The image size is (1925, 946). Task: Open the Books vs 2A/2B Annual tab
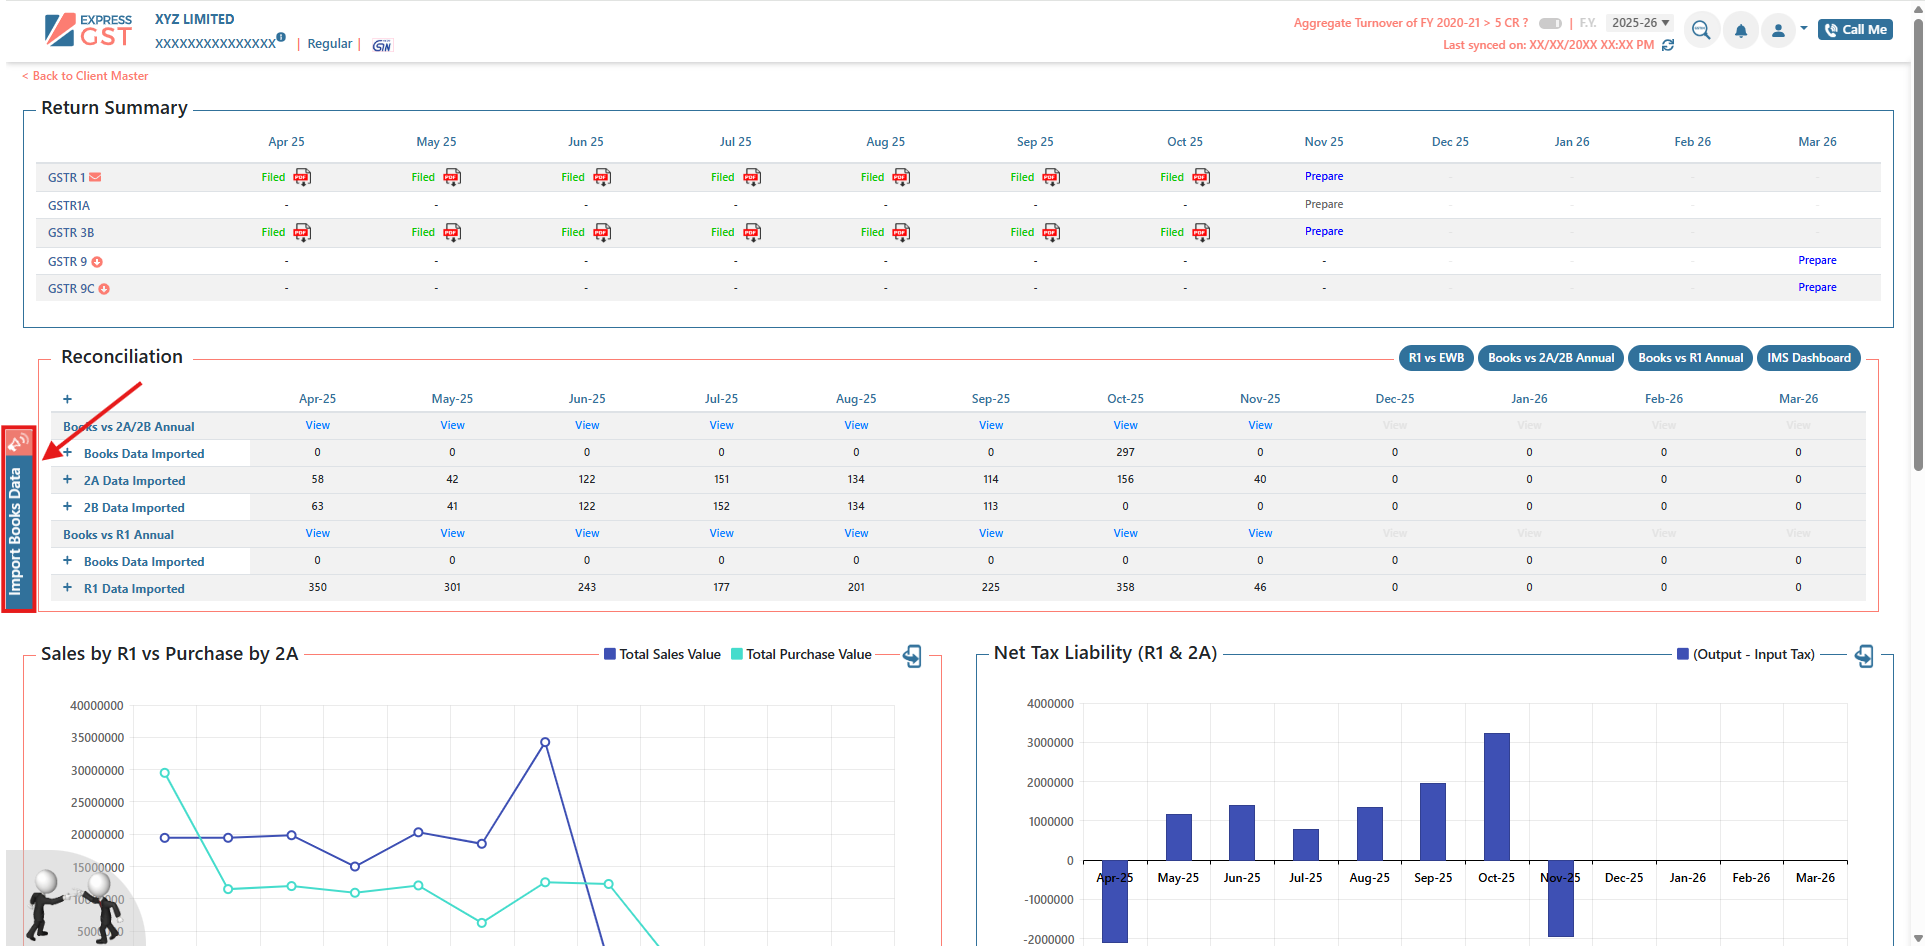pyautogui.click(x=1550, y=358)
